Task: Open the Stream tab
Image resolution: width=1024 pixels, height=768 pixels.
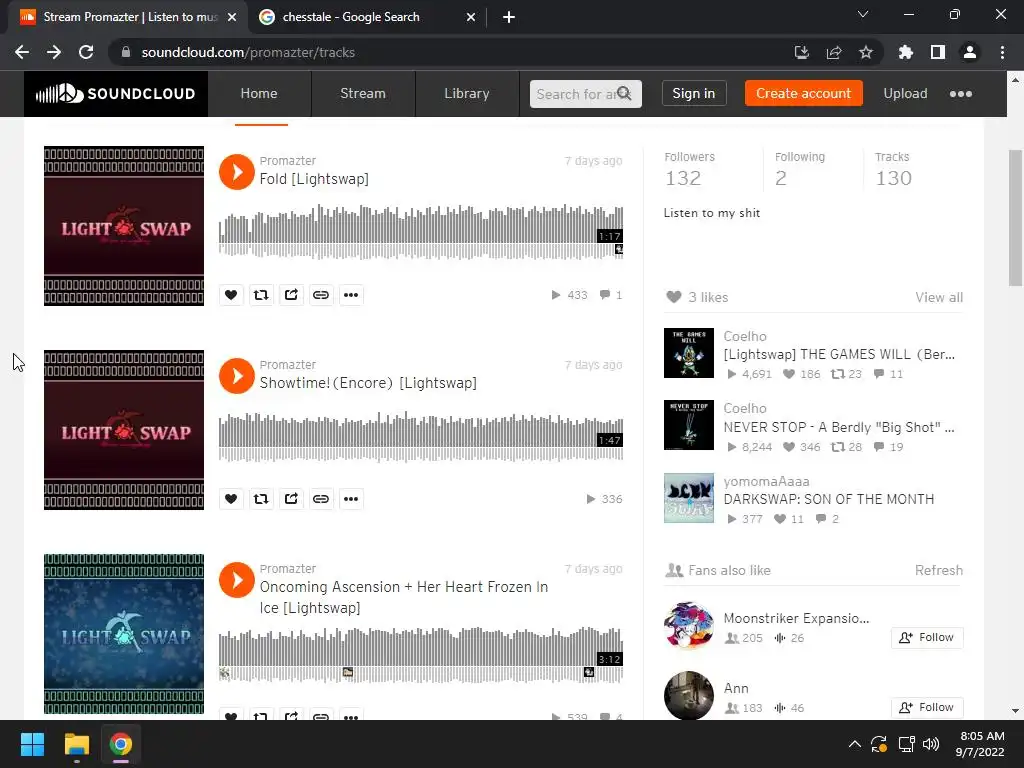Action: coord(362,93)
